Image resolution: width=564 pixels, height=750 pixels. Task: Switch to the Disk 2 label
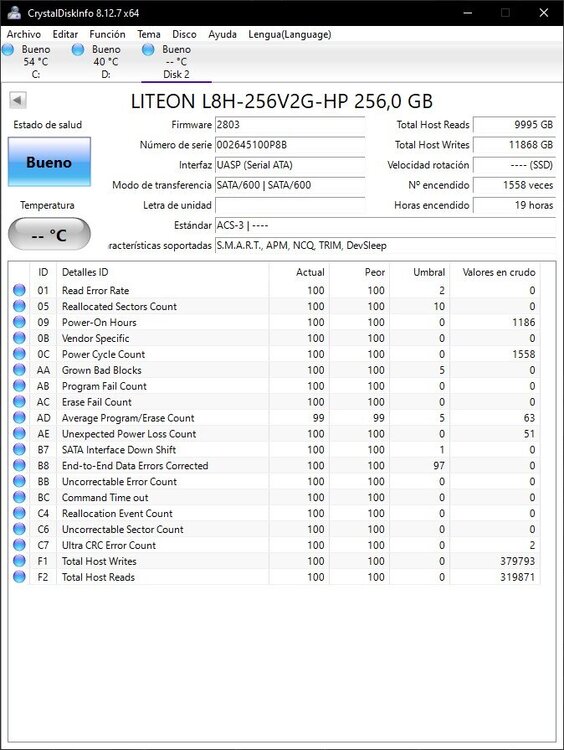[x=176, y=74]
